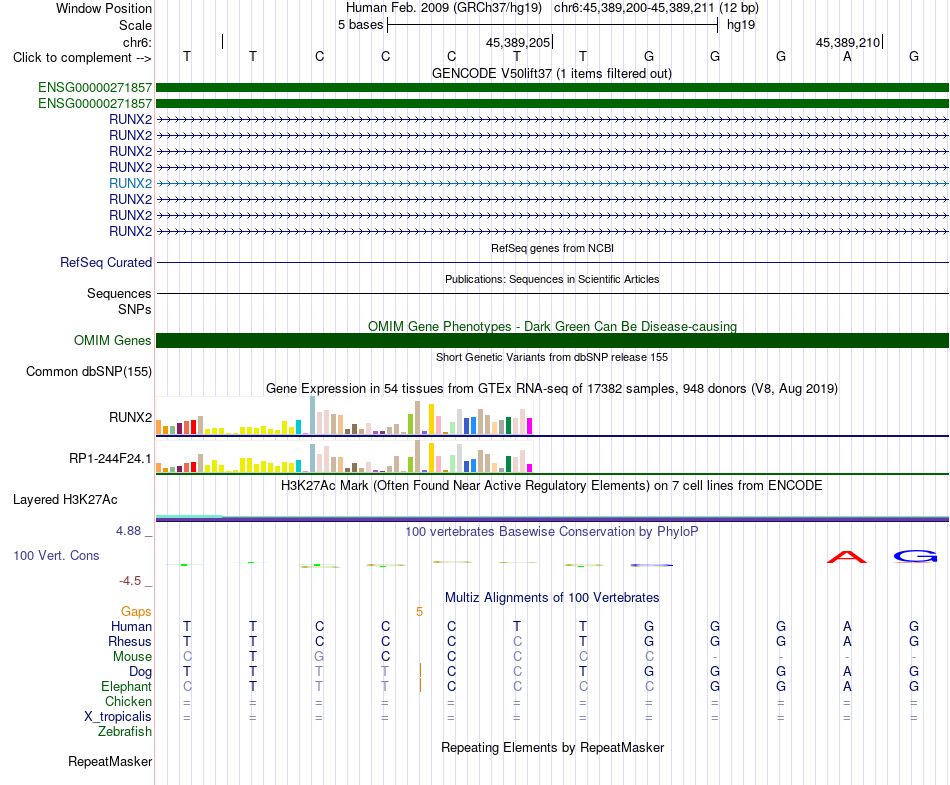Image resolution: width=950 pixels, height=785 pixels.
Task: Click the Common dbSNP(155) label
Action: (89, 371)
